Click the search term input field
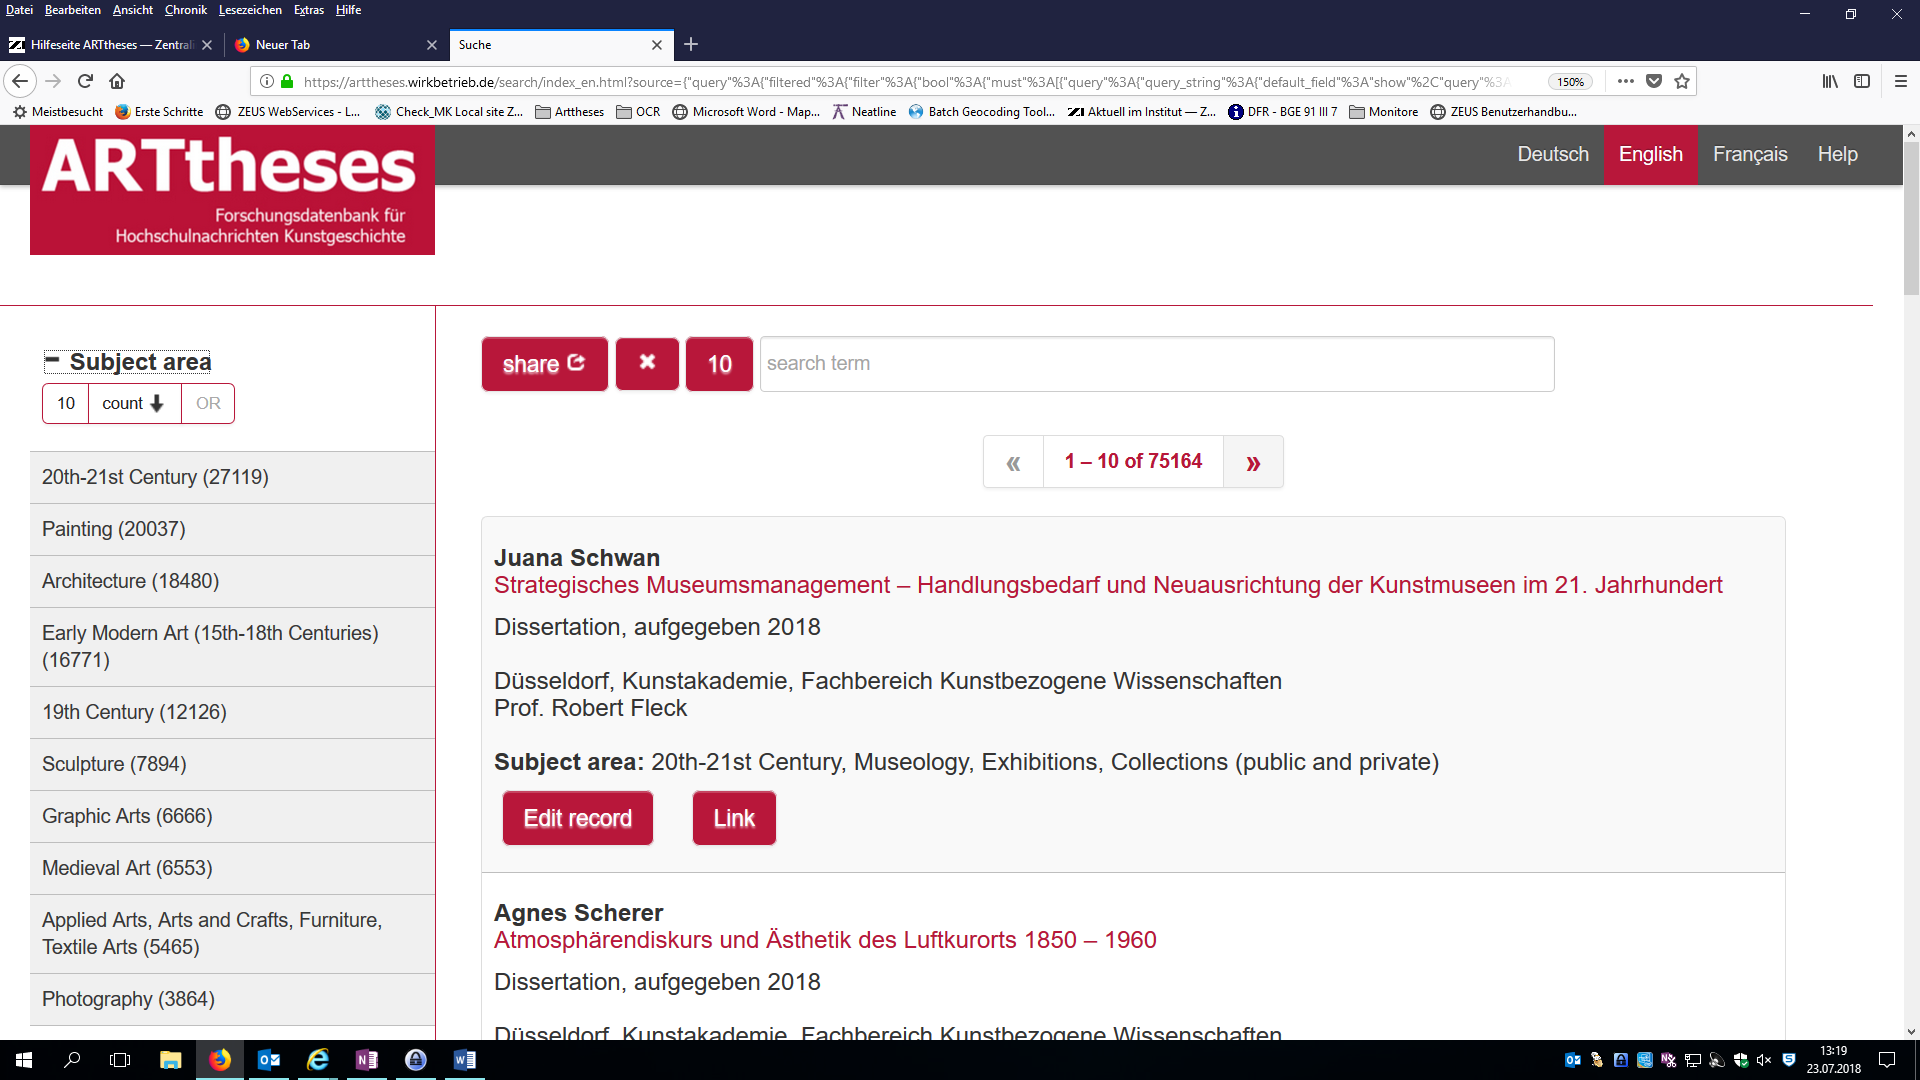The height and width of the screenshot is (1080, 1920). click(x=1156, y=364)
